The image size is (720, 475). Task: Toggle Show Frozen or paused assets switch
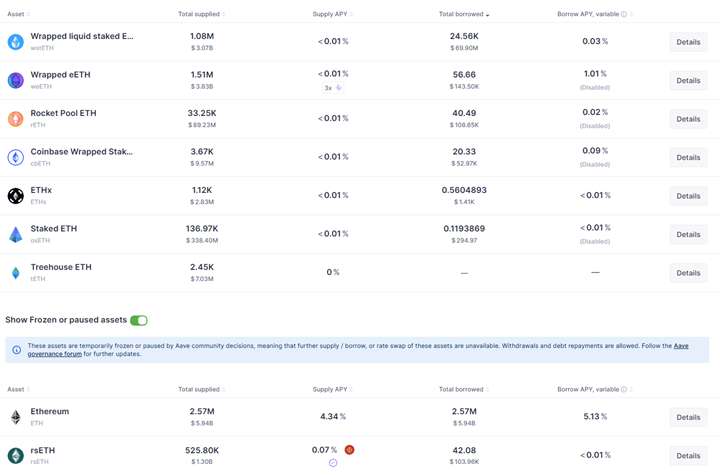coord(139,320)
